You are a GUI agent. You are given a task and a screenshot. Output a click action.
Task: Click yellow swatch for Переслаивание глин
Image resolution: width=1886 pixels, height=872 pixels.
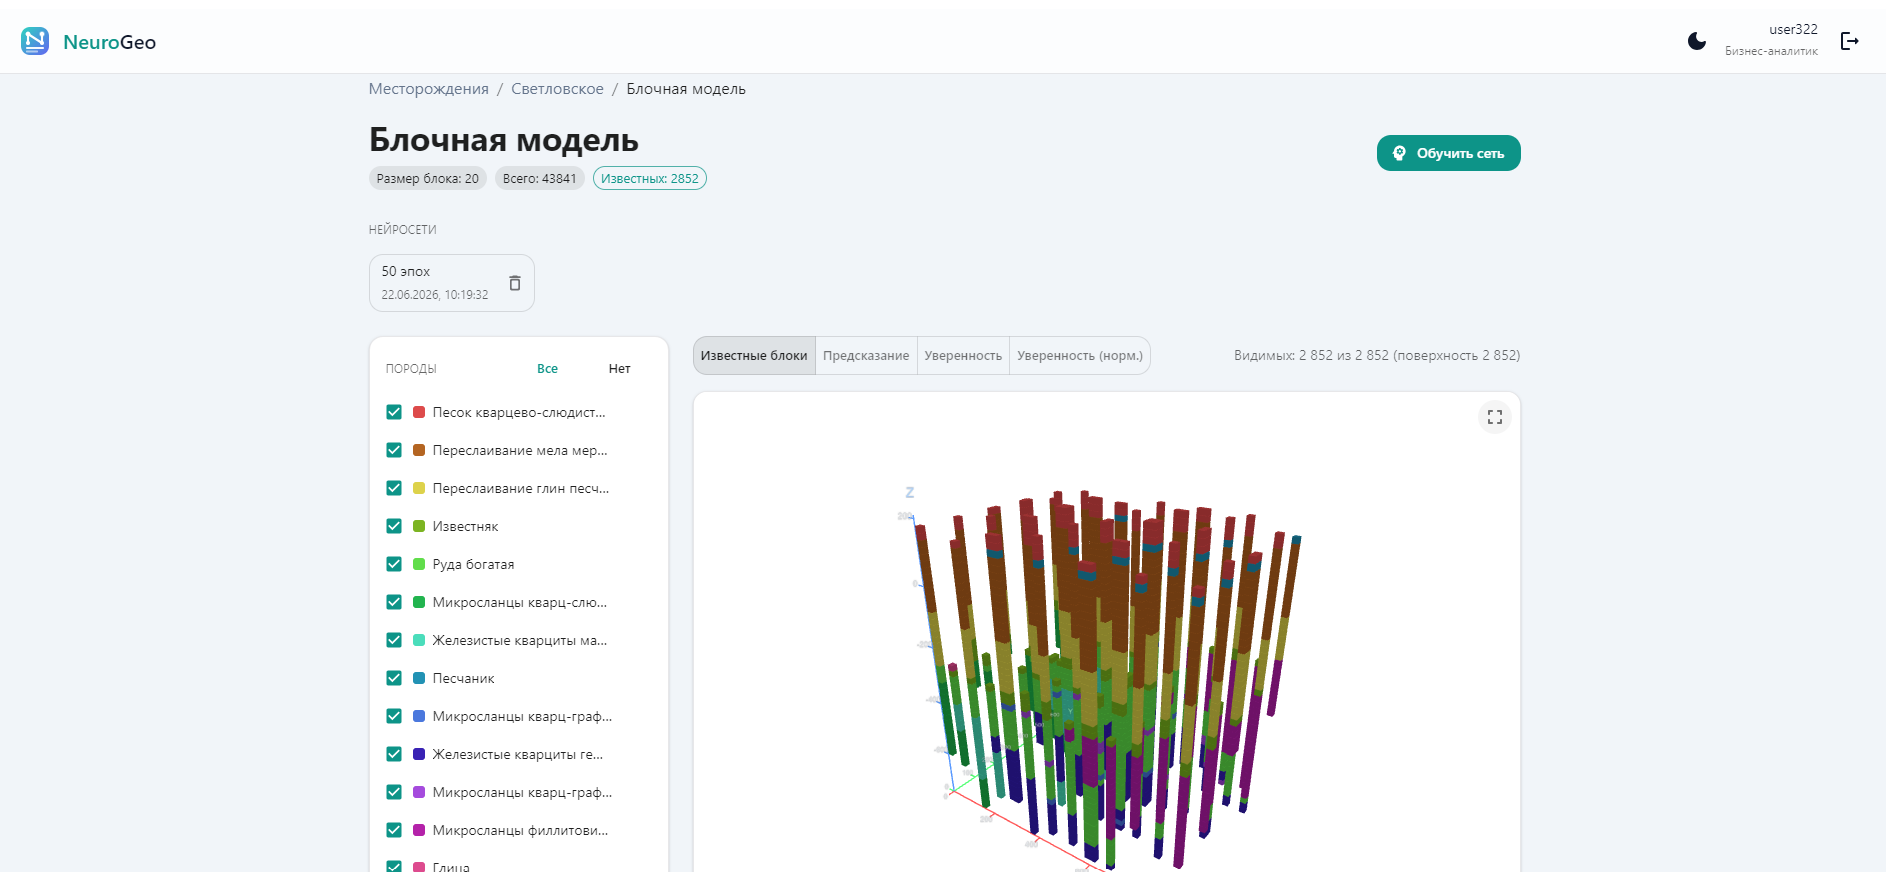[x=419, y=488]
